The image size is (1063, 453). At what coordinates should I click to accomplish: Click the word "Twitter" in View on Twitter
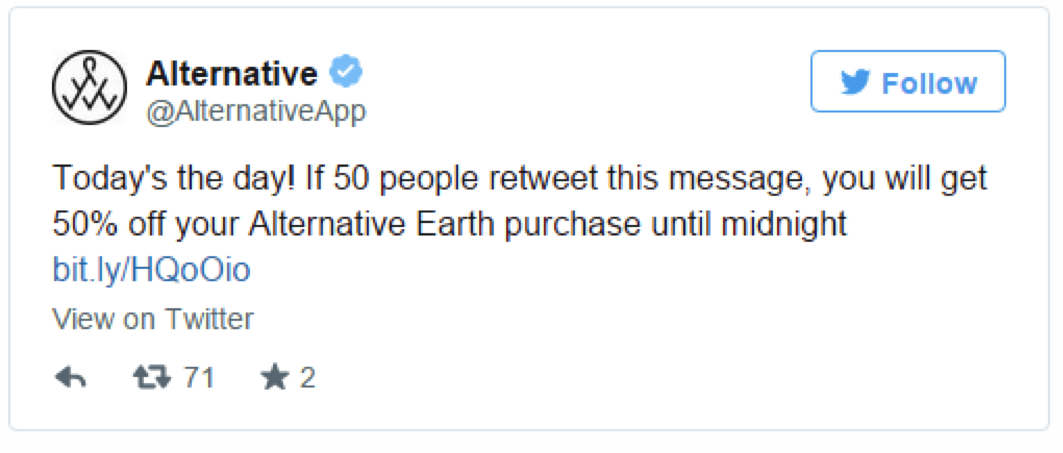tap(209, 319)
